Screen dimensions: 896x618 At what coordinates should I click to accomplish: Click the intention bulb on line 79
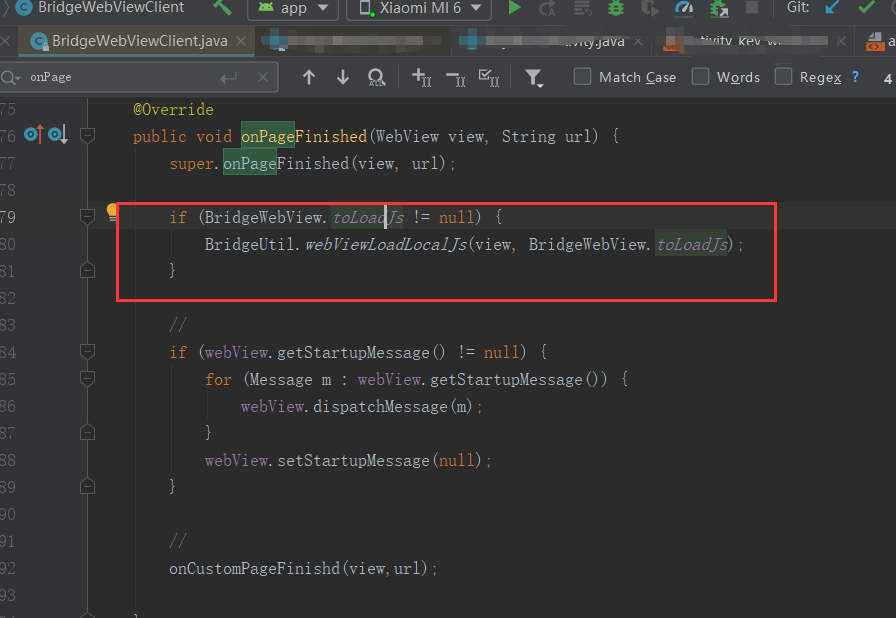(x=111, y=211)
